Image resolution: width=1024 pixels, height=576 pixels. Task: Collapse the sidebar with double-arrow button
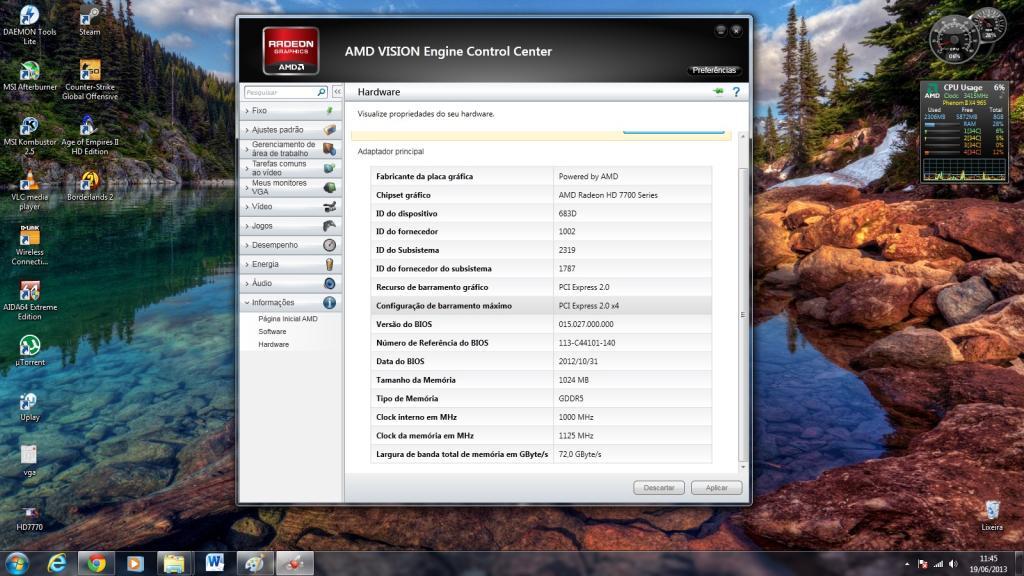[x=337, y=92]
